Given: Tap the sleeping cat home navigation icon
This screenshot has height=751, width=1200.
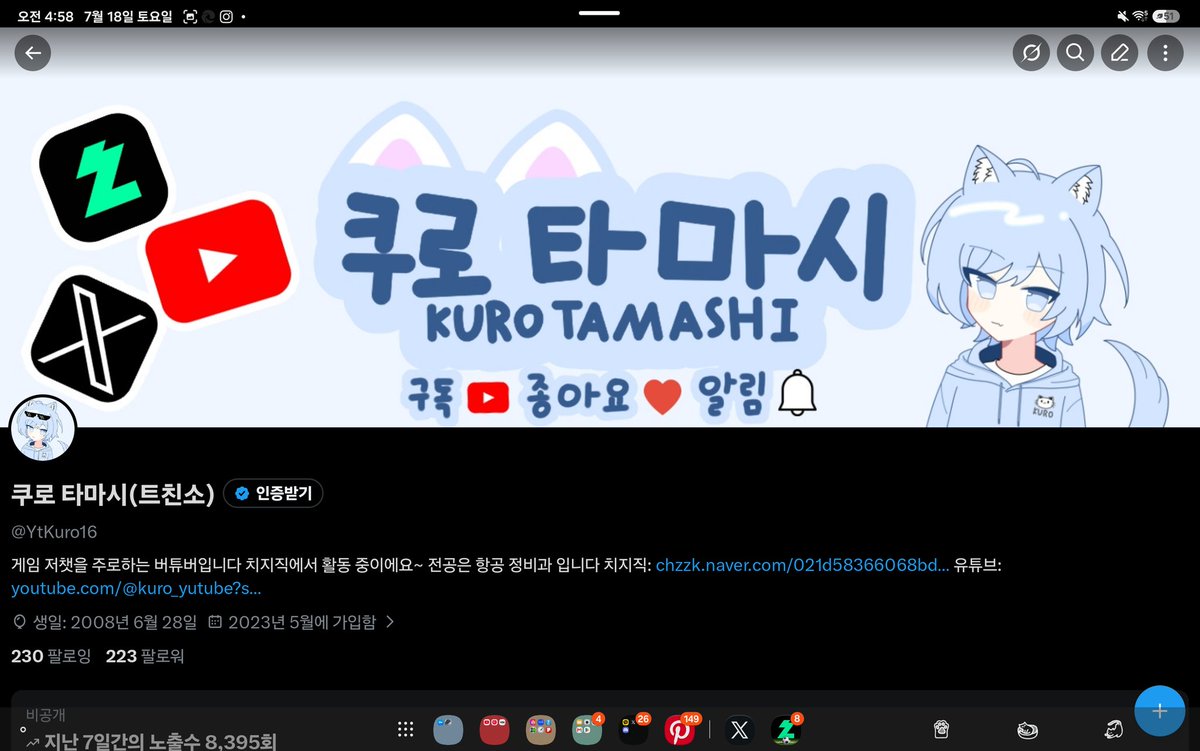Looking at the screenshot, I should point(1027,730).
